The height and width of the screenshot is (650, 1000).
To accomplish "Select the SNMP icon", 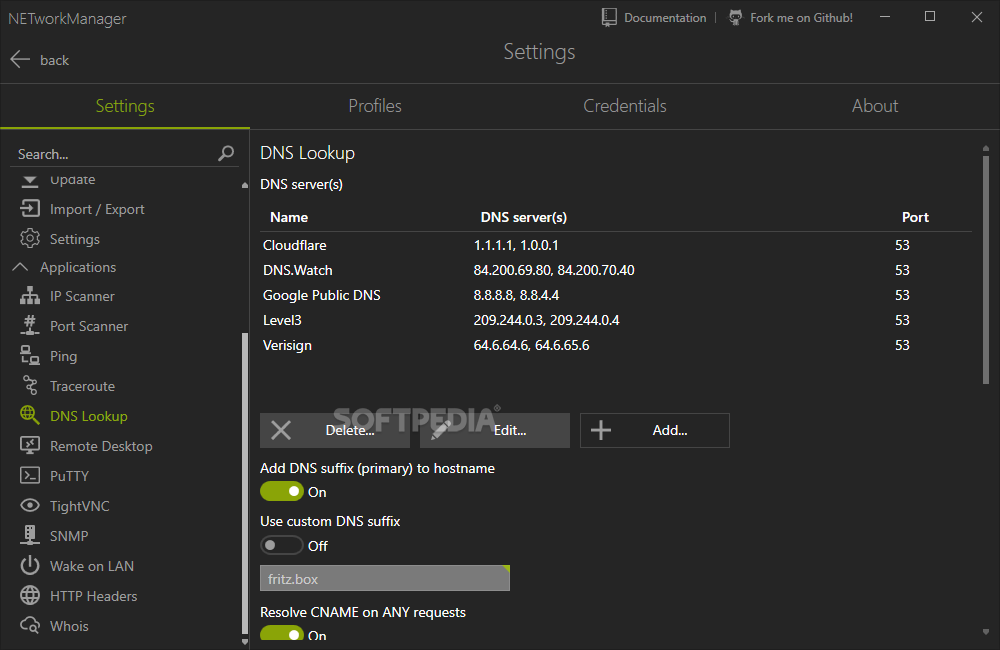I will [29, 535].
